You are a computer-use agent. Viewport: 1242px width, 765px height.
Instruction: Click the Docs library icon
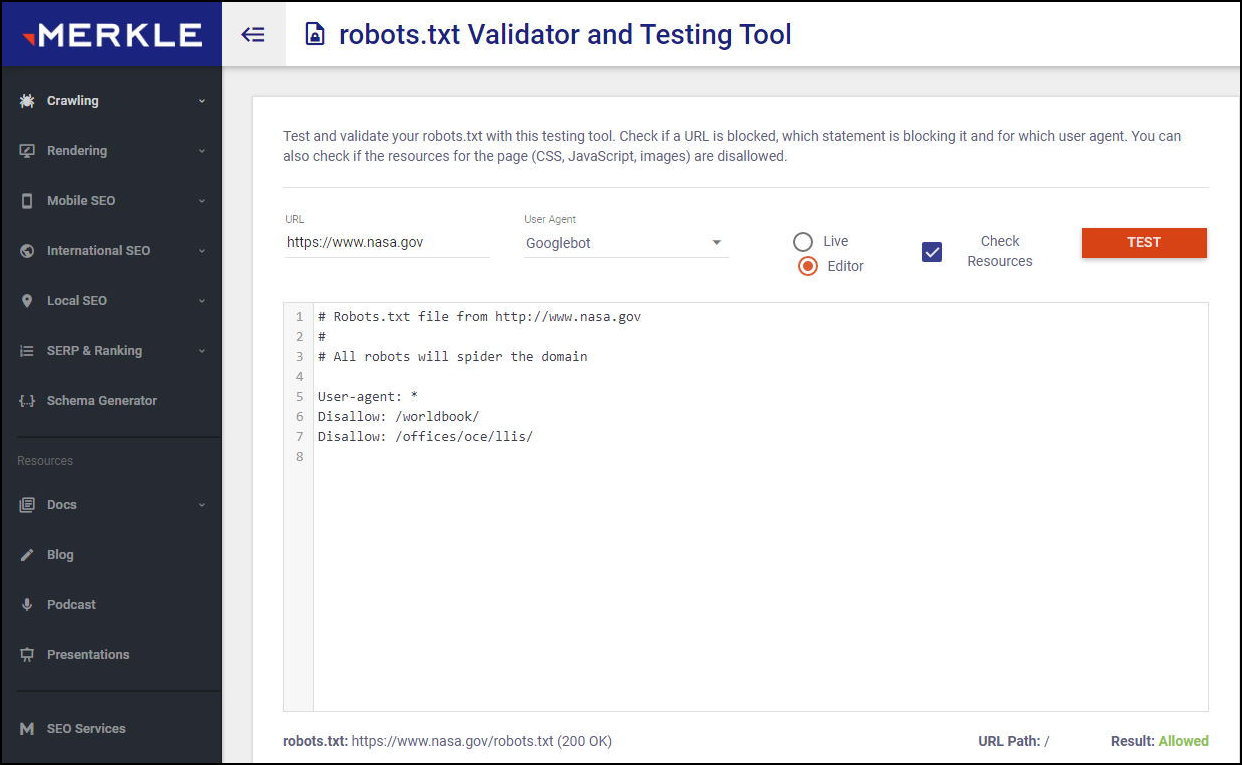click(x=27, y=505)
